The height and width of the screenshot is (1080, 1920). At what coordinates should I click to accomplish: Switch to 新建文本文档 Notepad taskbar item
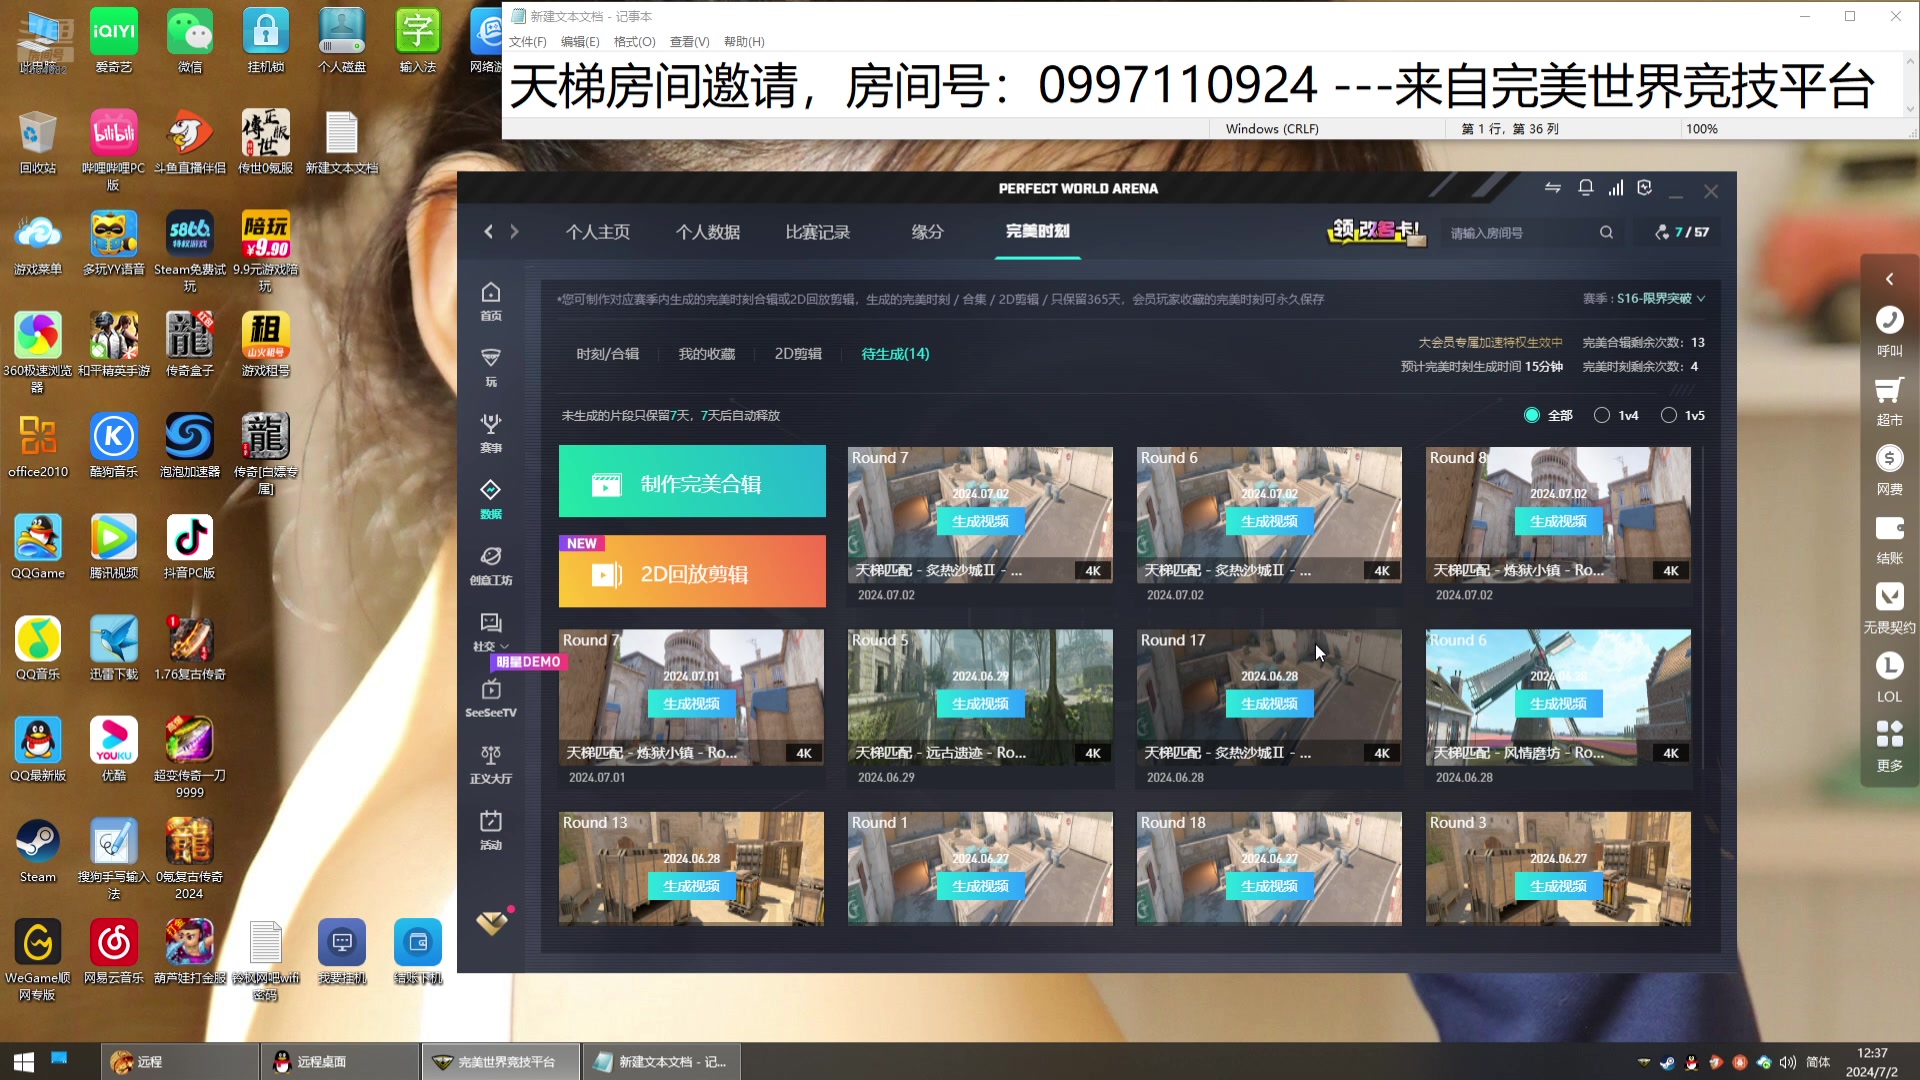[661, 1062]
